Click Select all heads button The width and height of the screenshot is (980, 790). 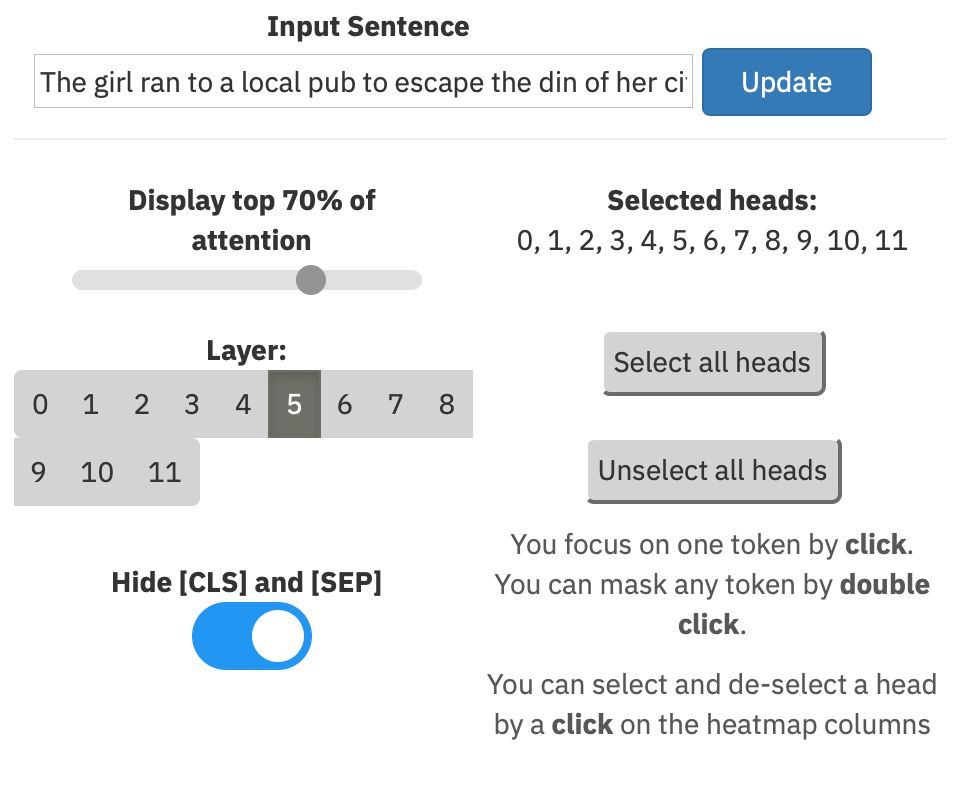click(x=714, y=363)
